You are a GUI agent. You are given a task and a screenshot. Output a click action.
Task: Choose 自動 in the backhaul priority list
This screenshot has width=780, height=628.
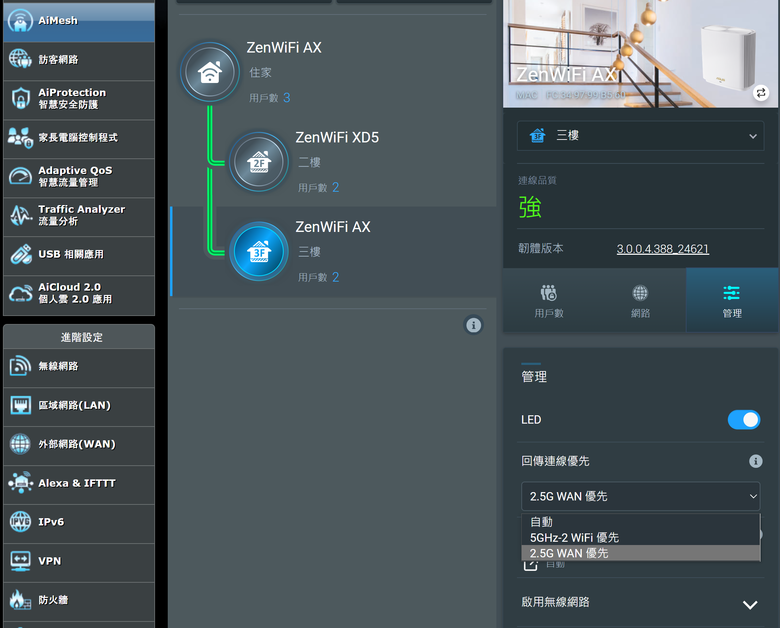tap(640, 522)
